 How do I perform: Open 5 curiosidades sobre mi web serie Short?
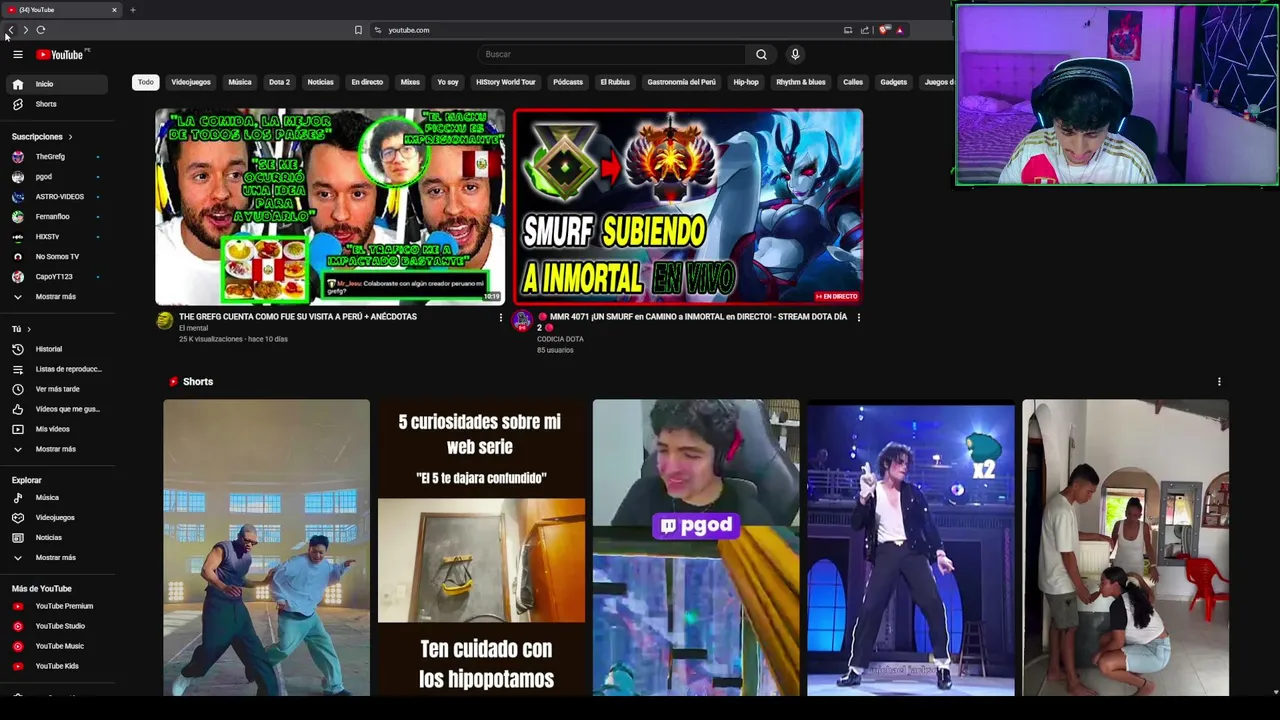[481, 548]
